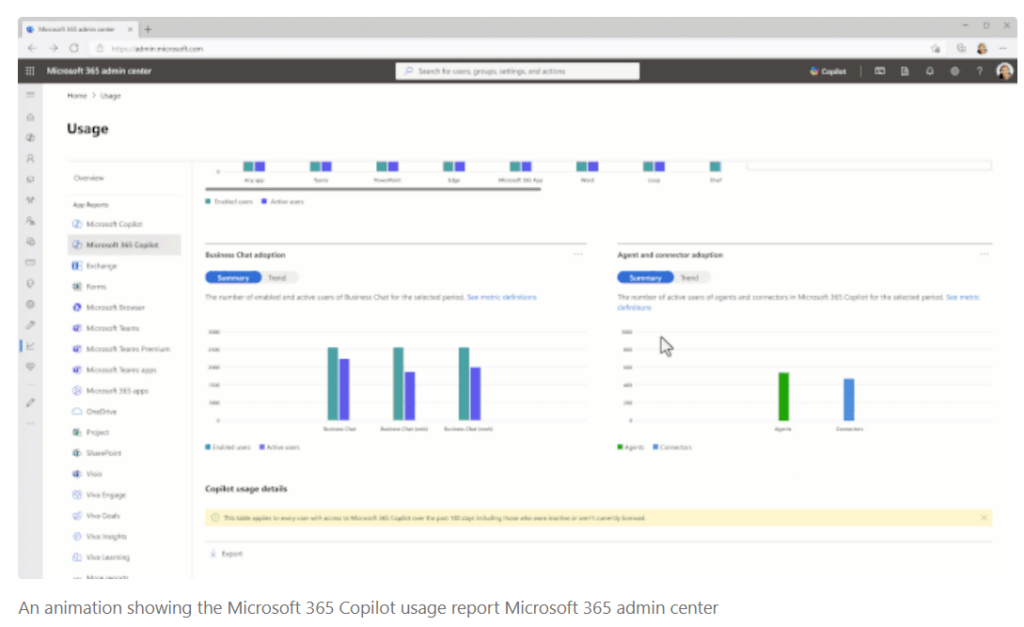
Task: Open metric definitions link for Business Chat
Action: coord(502,297)
